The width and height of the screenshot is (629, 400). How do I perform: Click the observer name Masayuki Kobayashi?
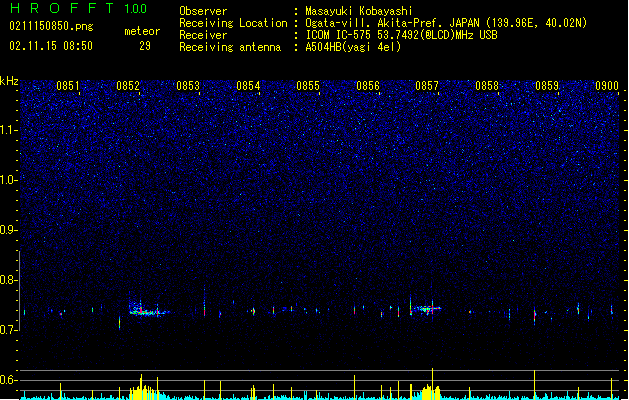(x=359, y=11)
